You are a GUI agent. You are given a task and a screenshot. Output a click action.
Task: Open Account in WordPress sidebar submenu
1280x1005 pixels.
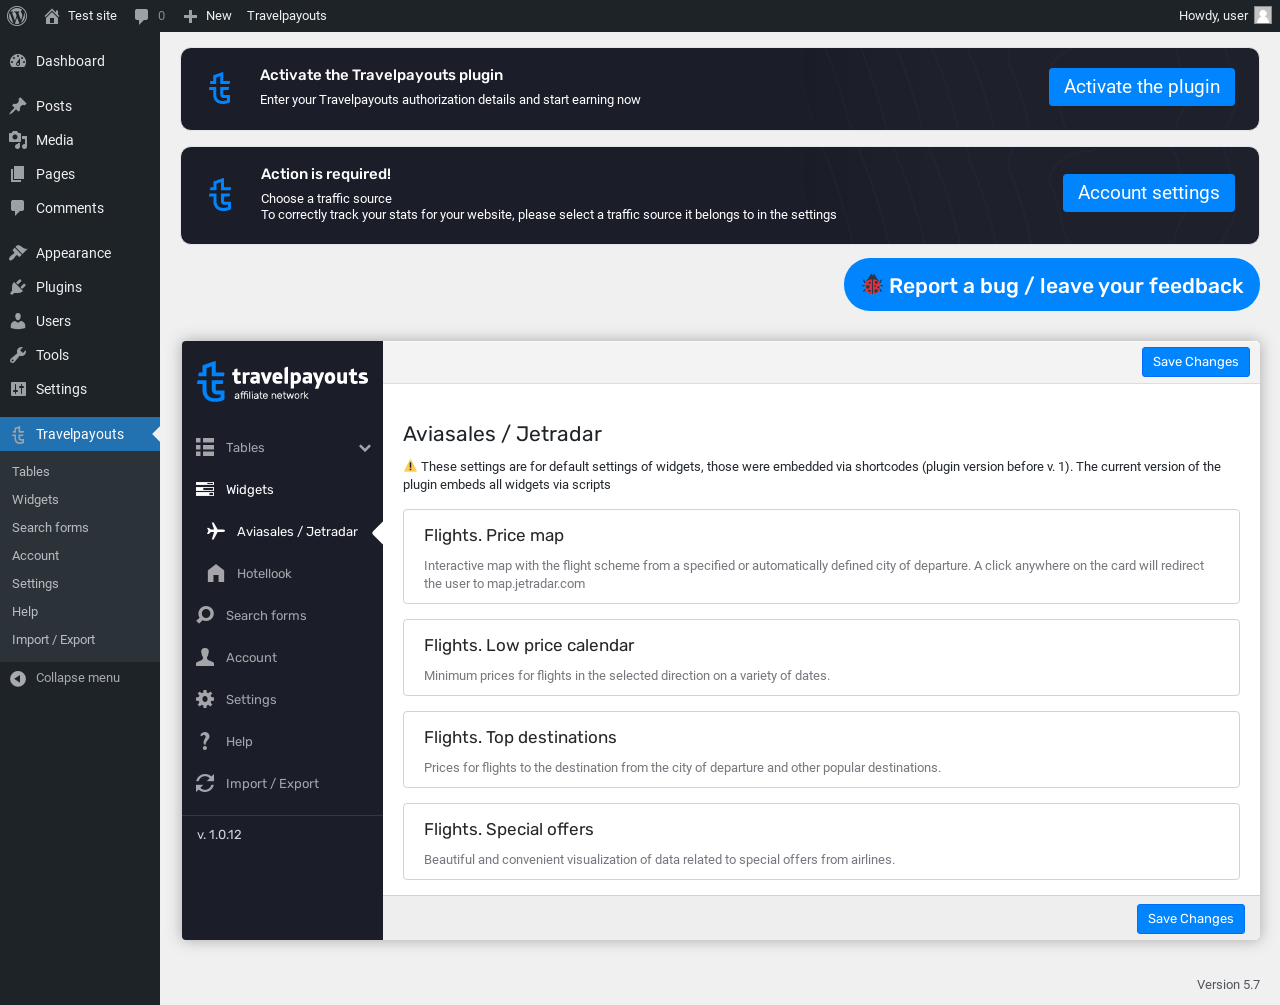pyautogui.click(x=36, y=556)
